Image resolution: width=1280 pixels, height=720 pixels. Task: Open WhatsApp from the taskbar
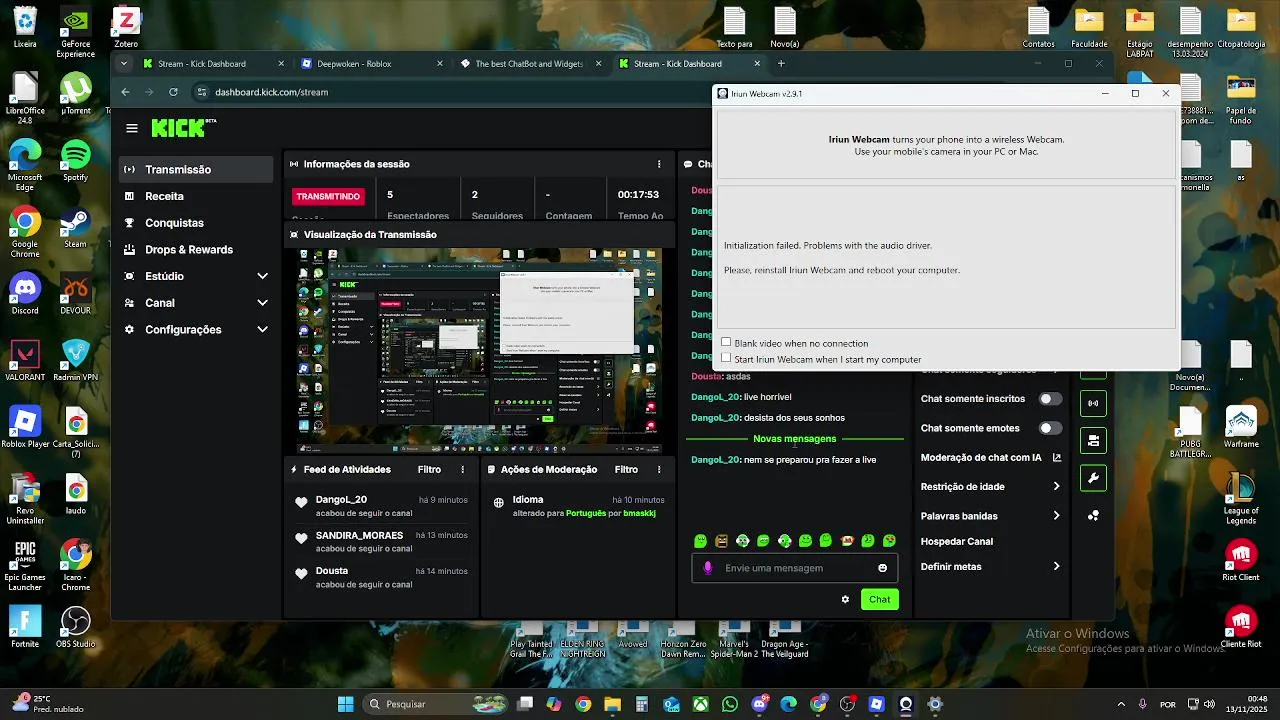click(730, 704)
